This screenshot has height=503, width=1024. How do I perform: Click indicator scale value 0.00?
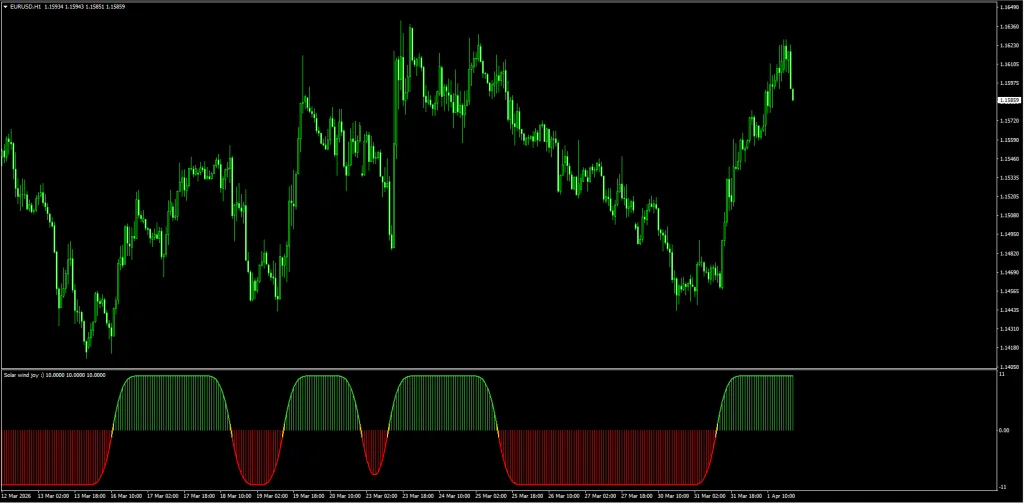(x=1004, y=430)
